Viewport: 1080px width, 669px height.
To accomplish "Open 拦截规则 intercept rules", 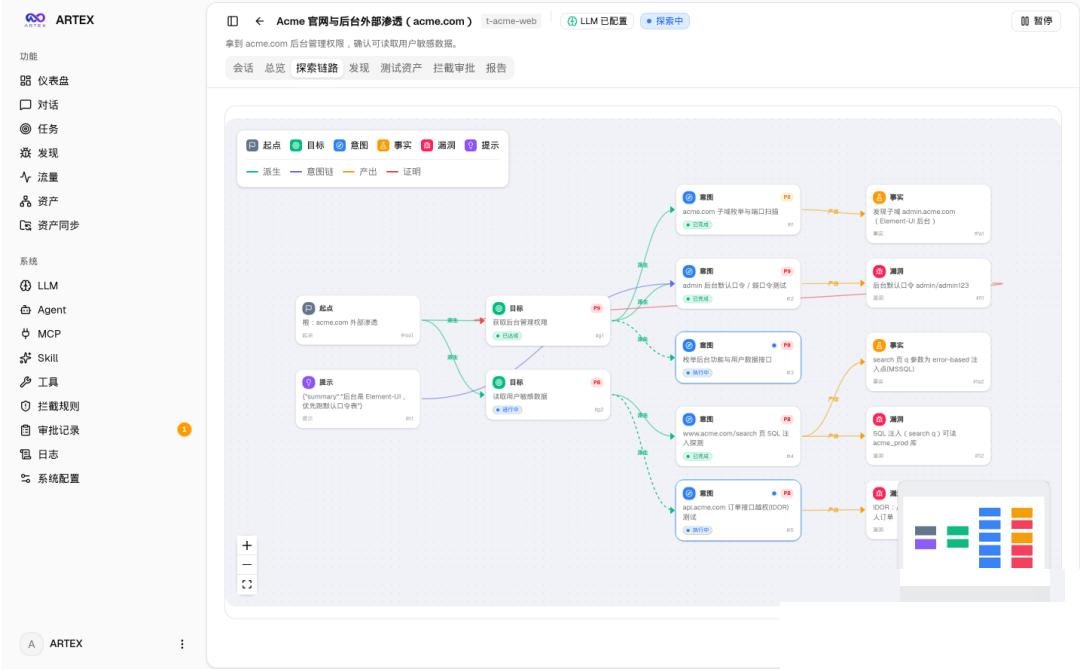I will [x=50, y=406].
